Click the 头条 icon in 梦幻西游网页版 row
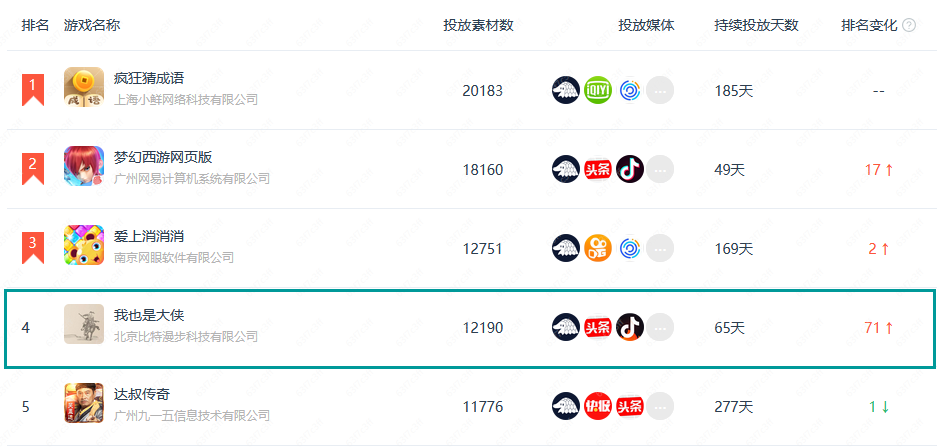The height and width of the screenshot is (448, 945). click(598, 169)
